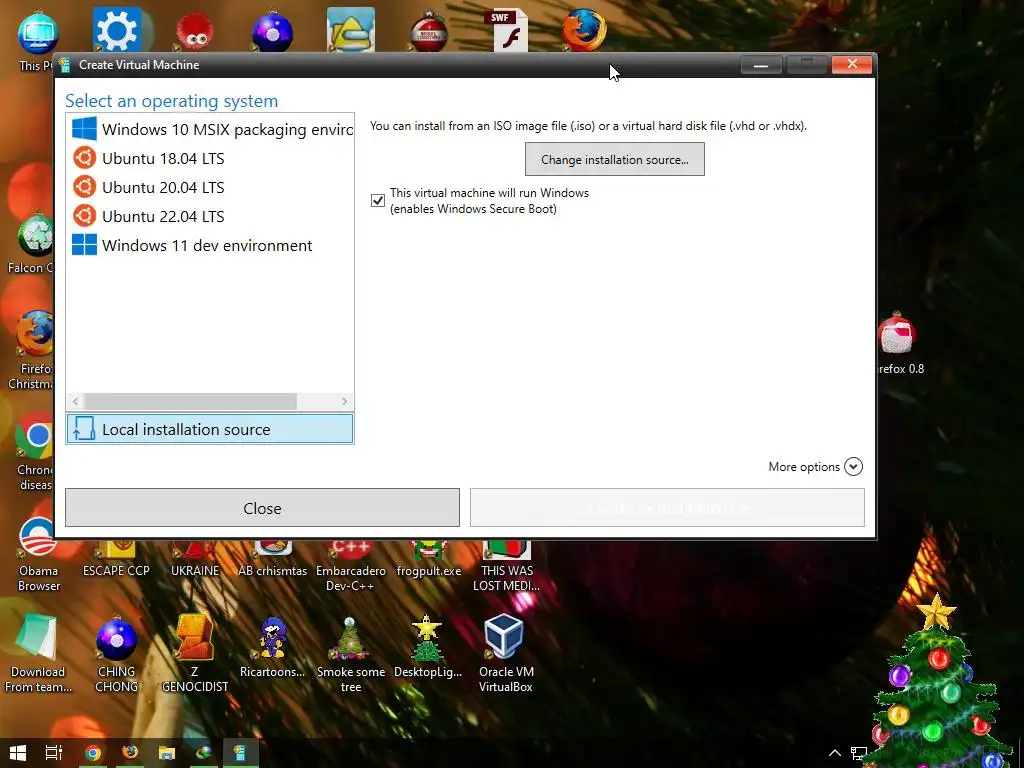Select Ubuntu 22.04 LTS option
Screen dimensions: 1024x768
pos(210,216)
